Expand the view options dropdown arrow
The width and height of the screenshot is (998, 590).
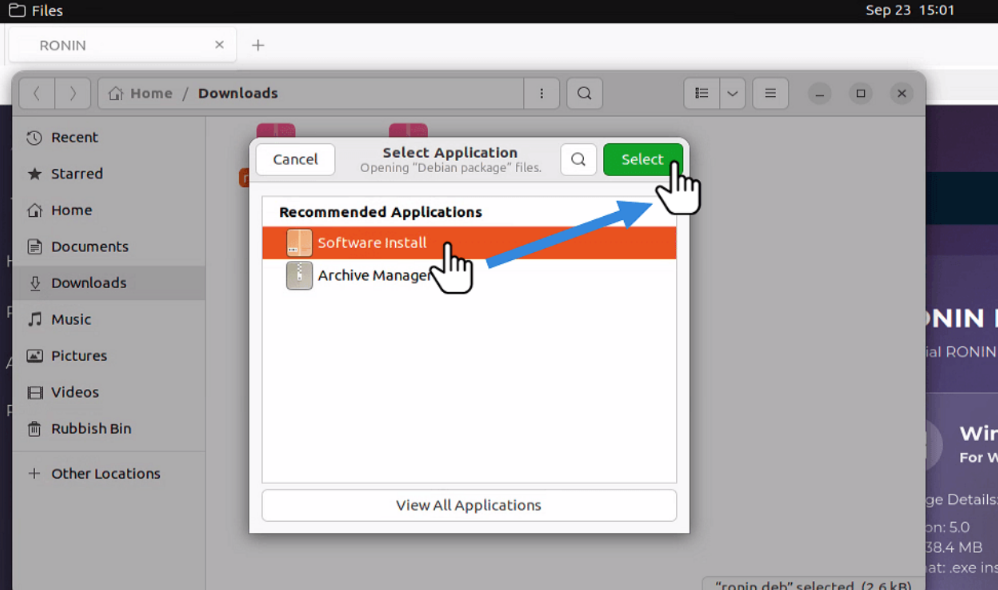coord(732,93)
